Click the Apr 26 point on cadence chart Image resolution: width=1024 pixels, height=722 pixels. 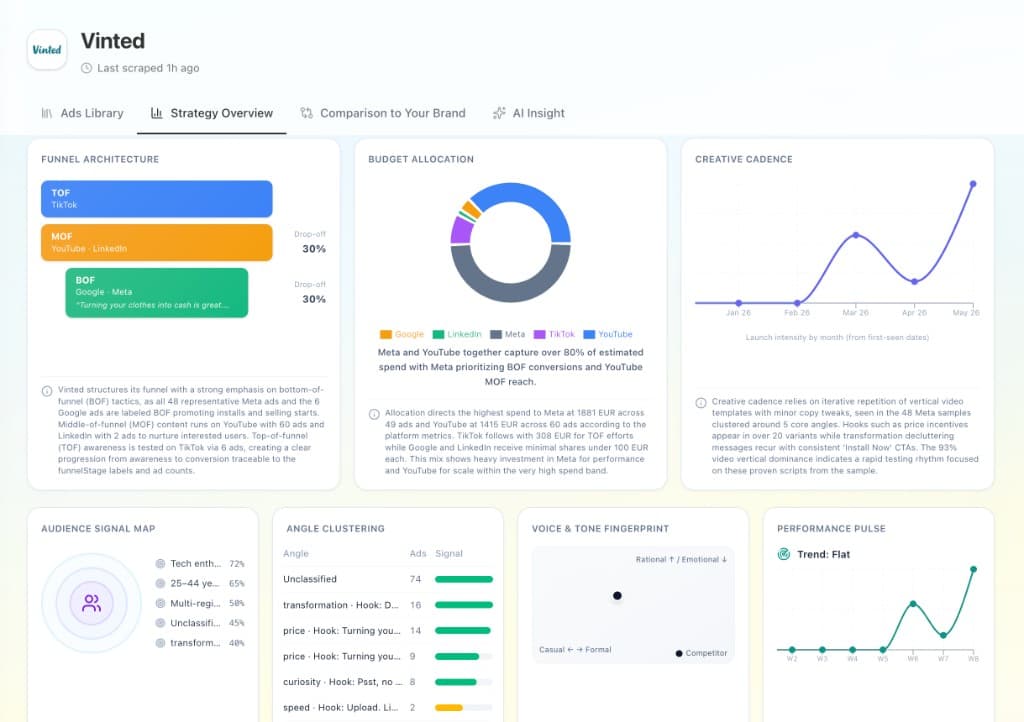[x=914, y=282]
